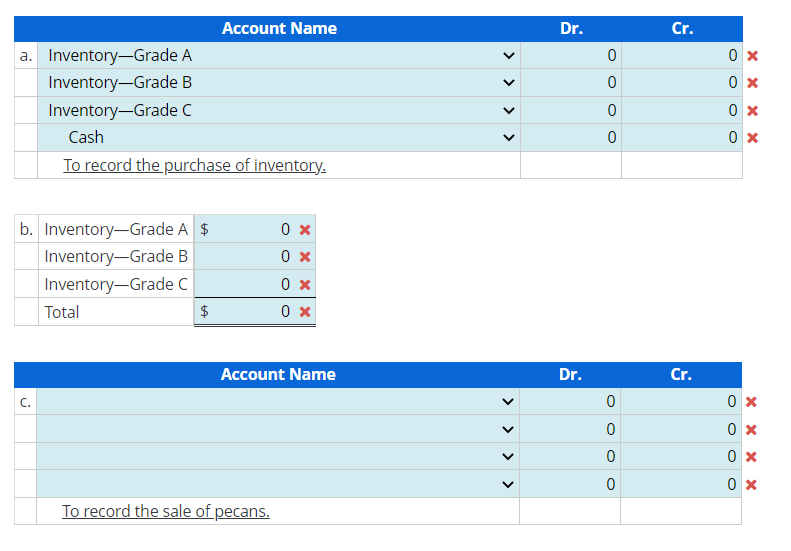Click the Cr. field in third row of section c
This screenshot has width=791, height=551.
[x=681, y=457]
